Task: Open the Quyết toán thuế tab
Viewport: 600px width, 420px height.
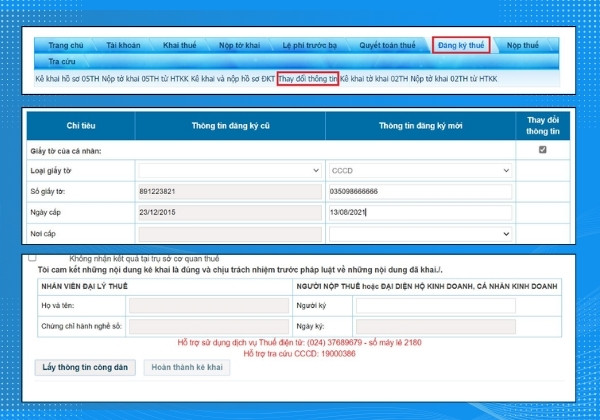Action: point(387,45)
